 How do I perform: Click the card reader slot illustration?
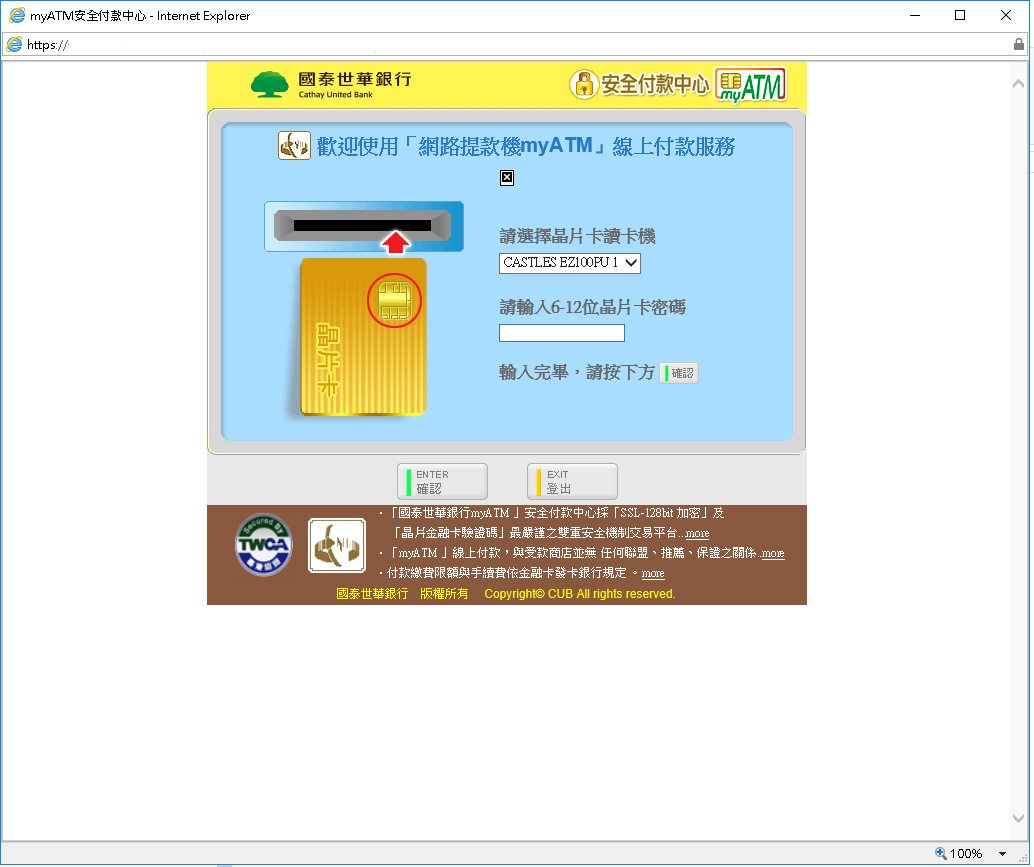pos(364,227)
